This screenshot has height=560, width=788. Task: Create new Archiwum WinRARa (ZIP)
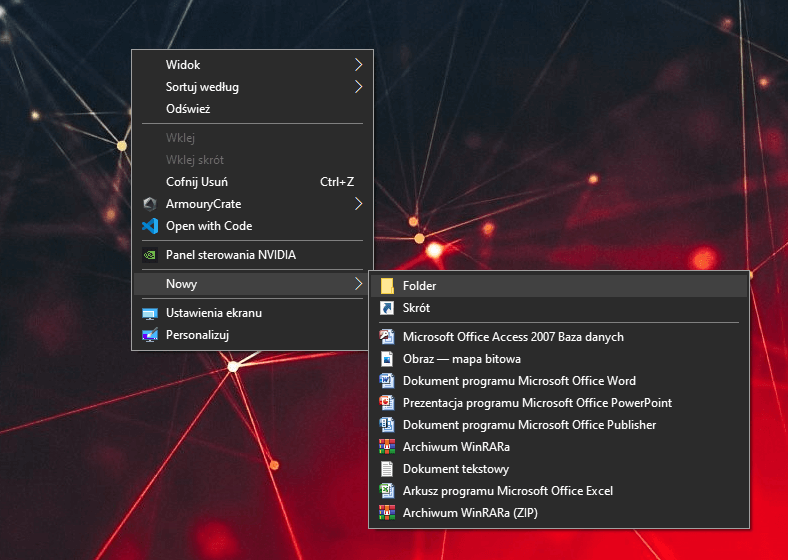559,513
